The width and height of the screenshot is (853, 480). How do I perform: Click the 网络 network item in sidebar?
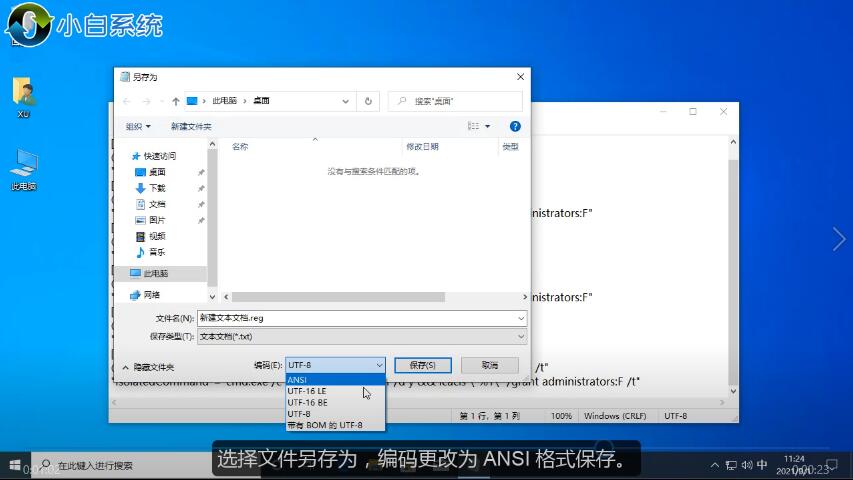click(x=151, y=295)
